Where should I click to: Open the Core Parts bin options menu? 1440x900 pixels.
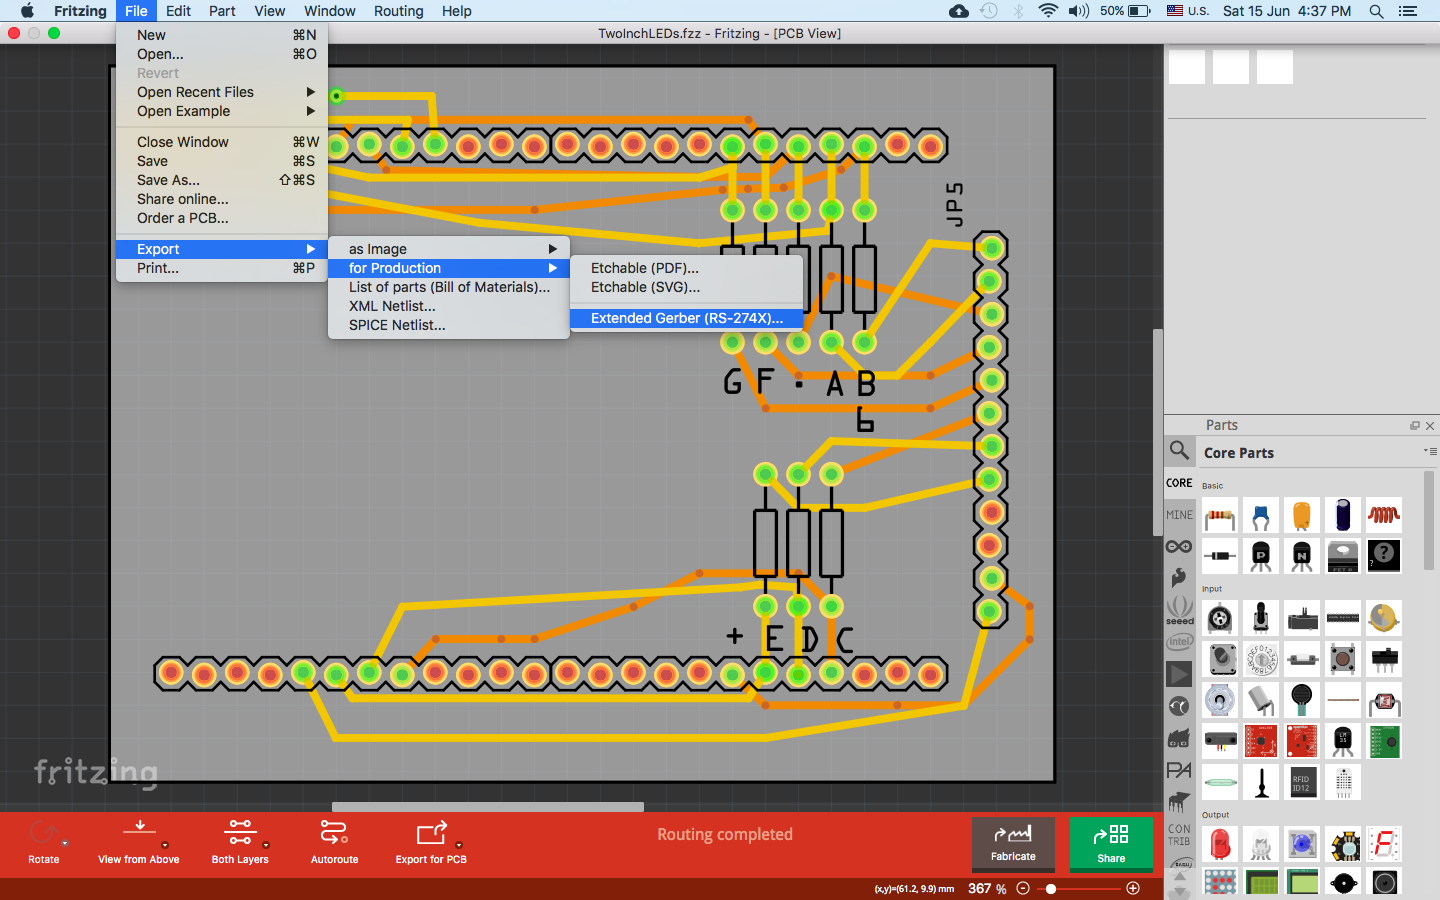coord(1429,452)
